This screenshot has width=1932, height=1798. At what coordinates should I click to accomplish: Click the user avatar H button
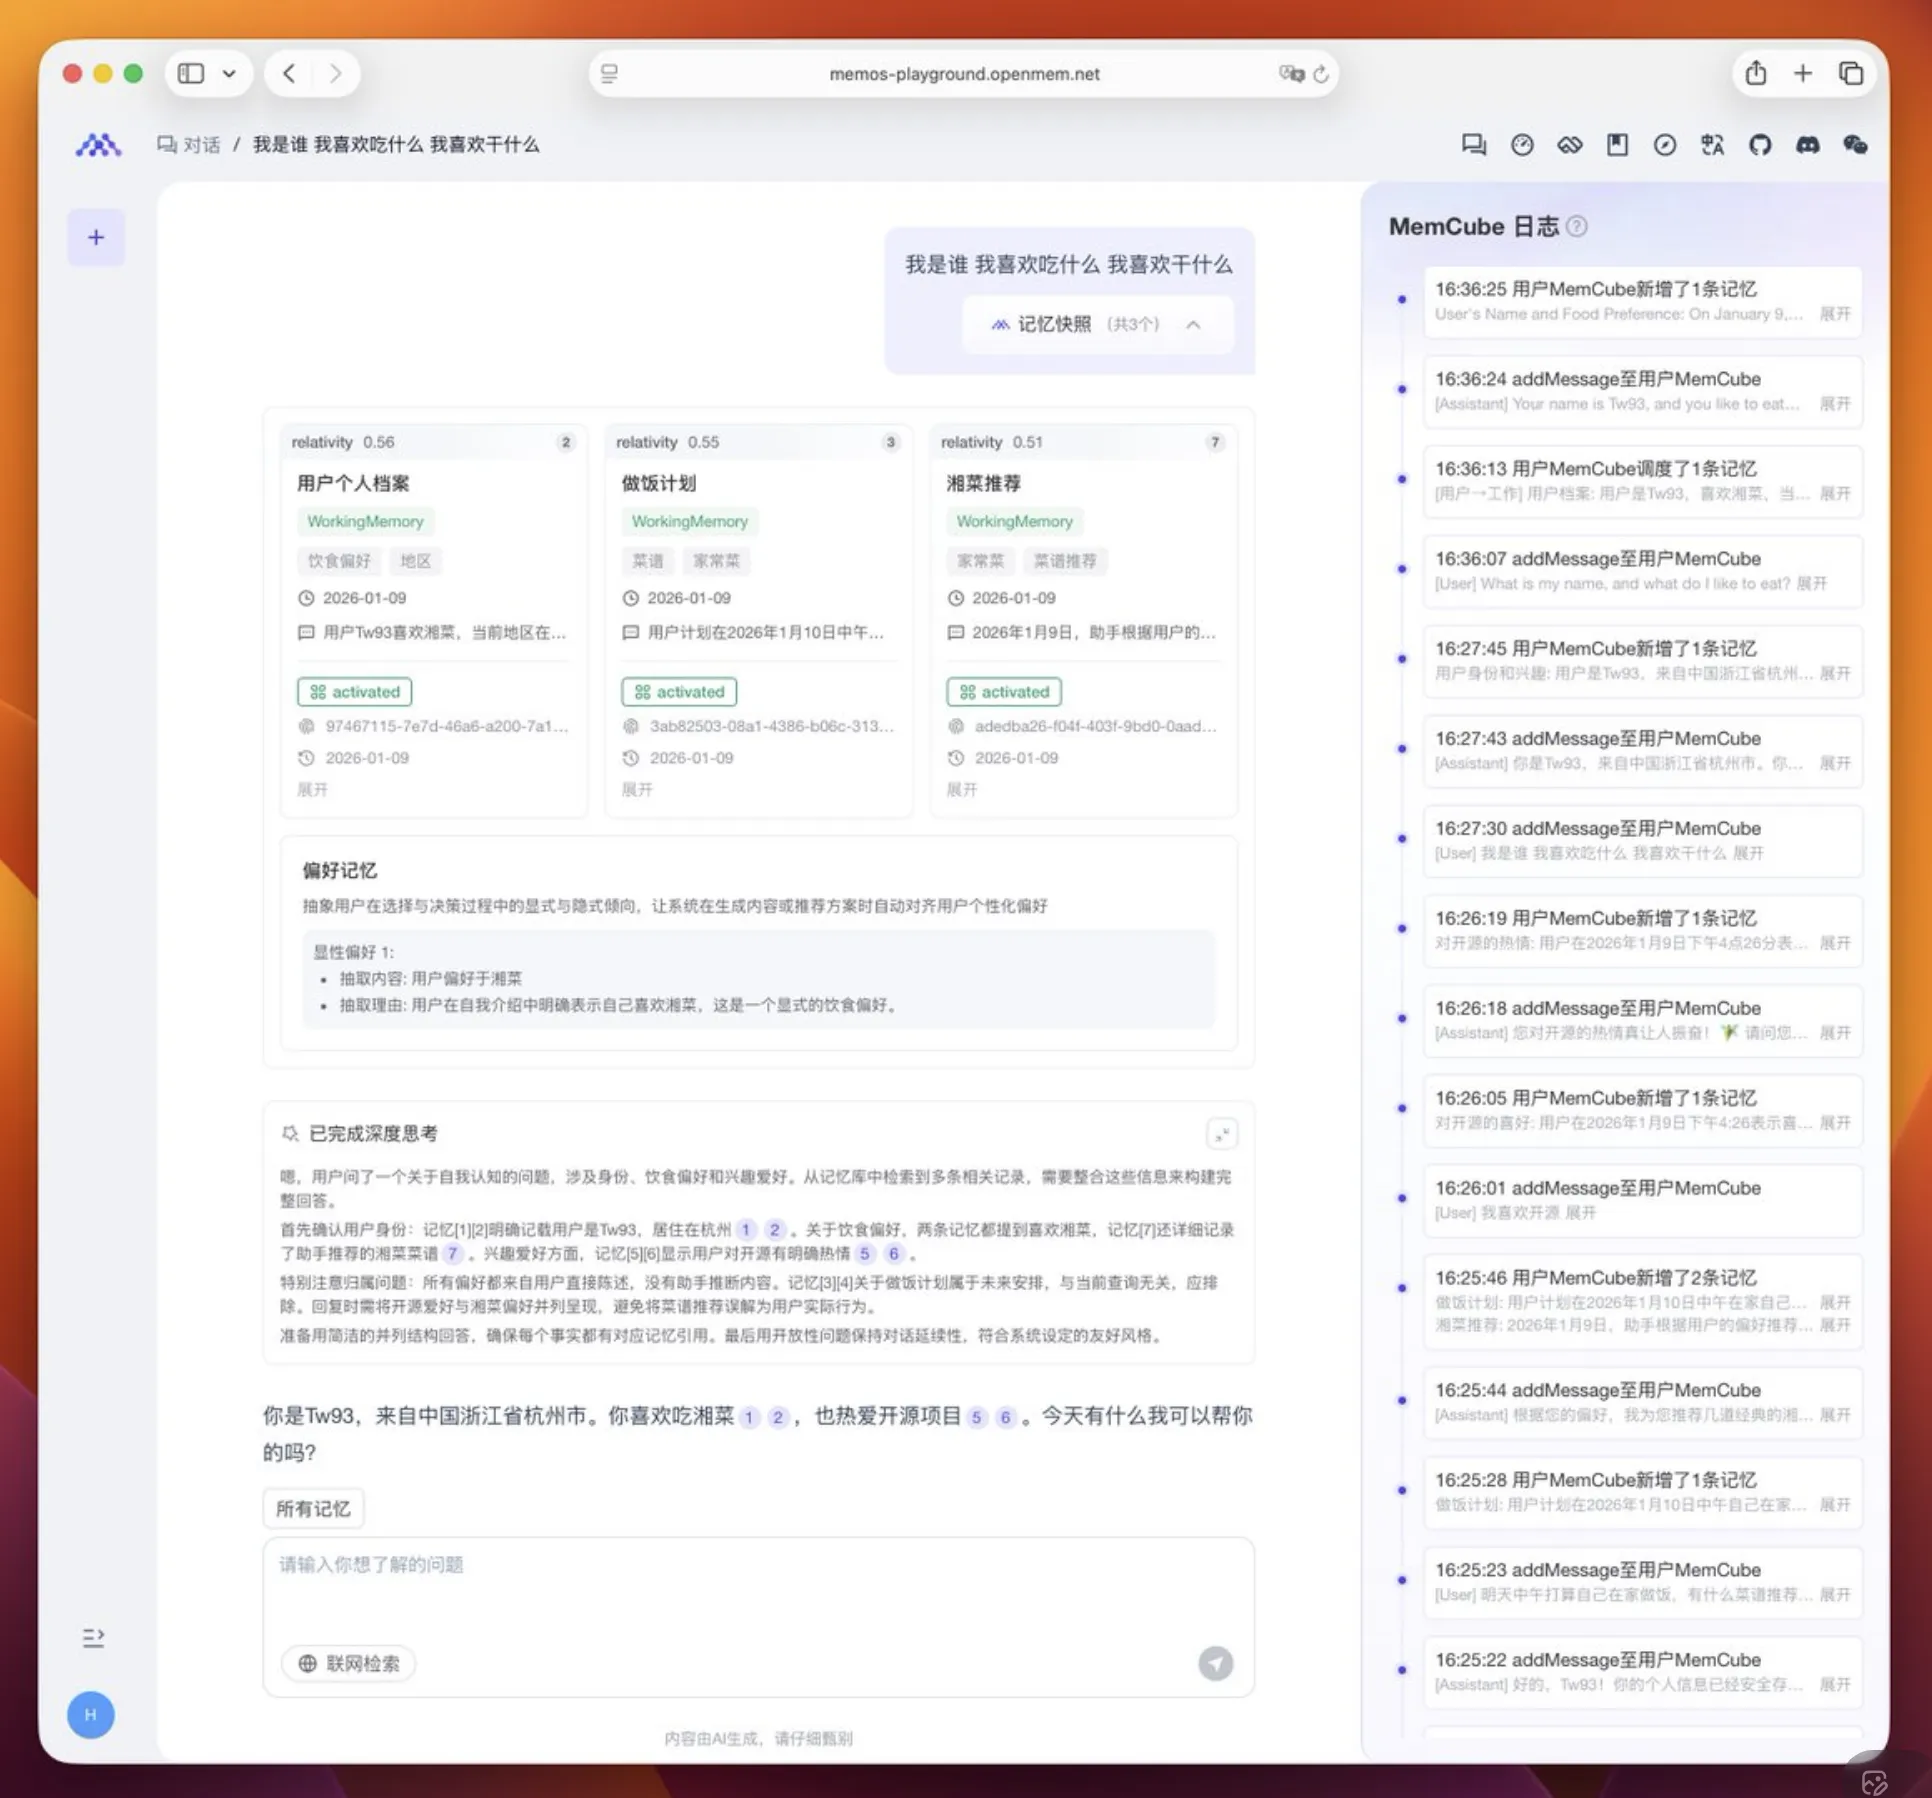click(91, 1715)
